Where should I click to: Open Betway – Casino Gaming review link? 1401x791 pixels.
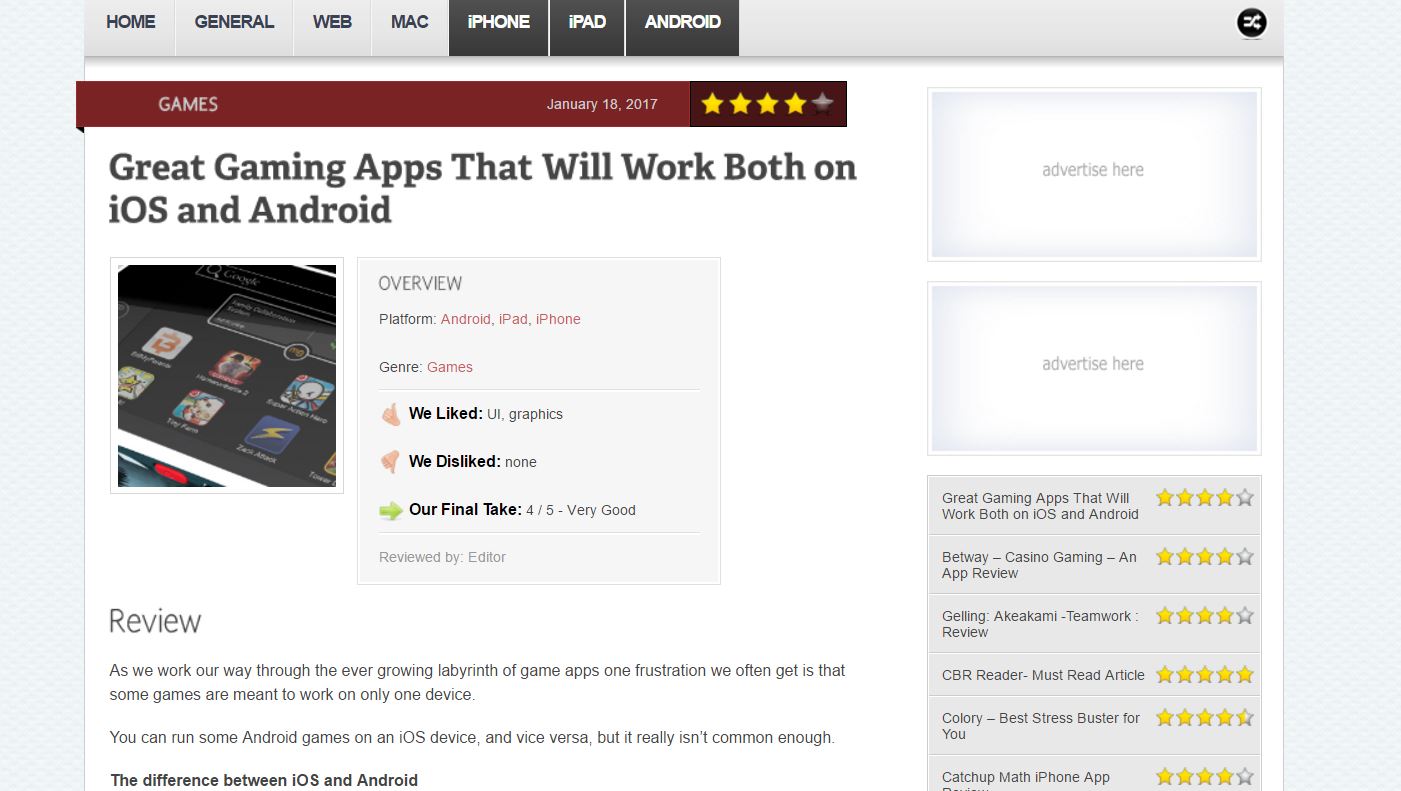click(1039, 565)
